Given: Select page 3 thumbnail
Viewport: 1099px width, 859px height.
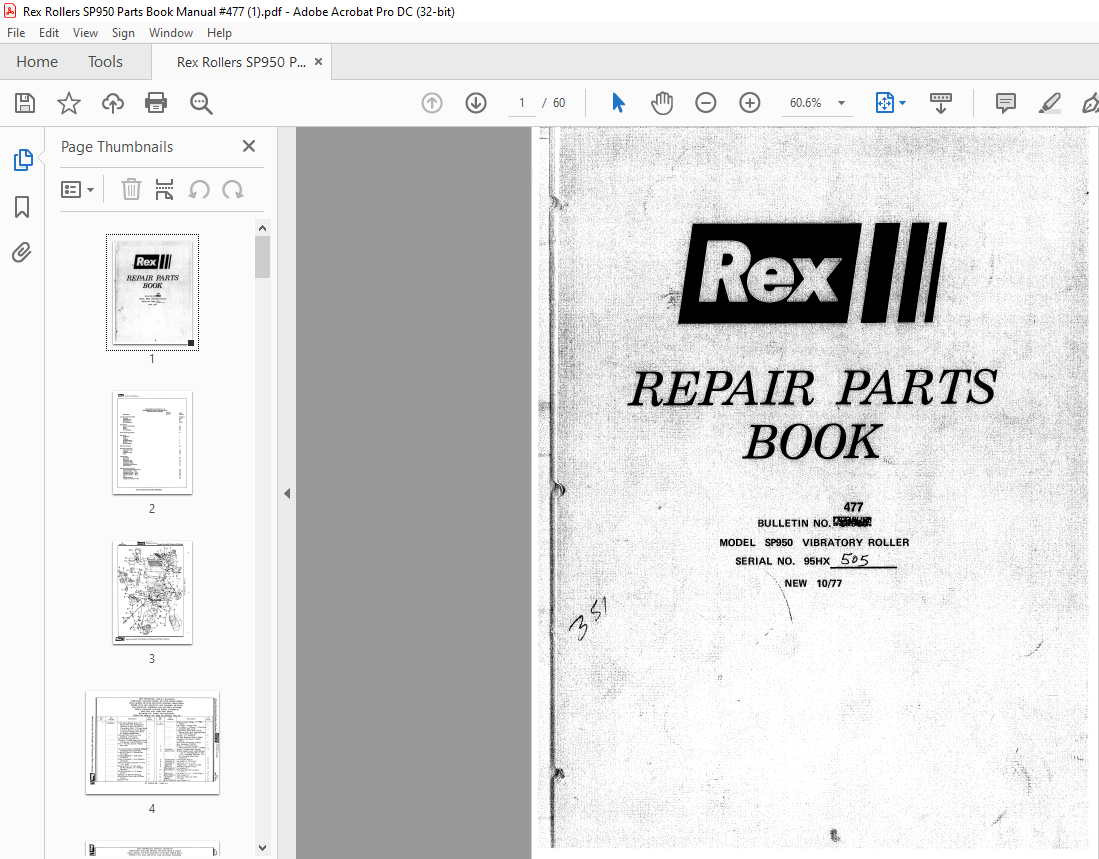Looking at the screenshot, I should click(152, 593).
